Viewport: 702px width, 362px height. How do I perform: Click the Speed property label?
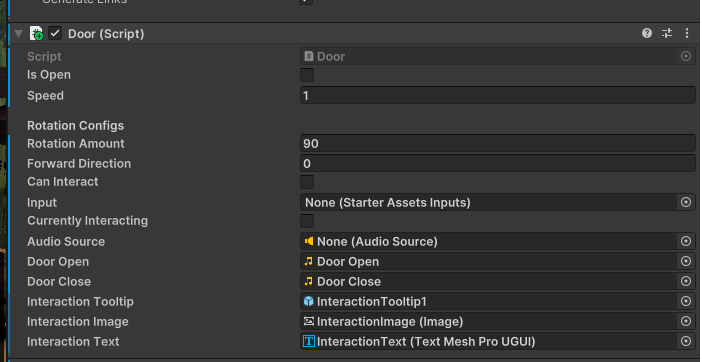[45, 95]
